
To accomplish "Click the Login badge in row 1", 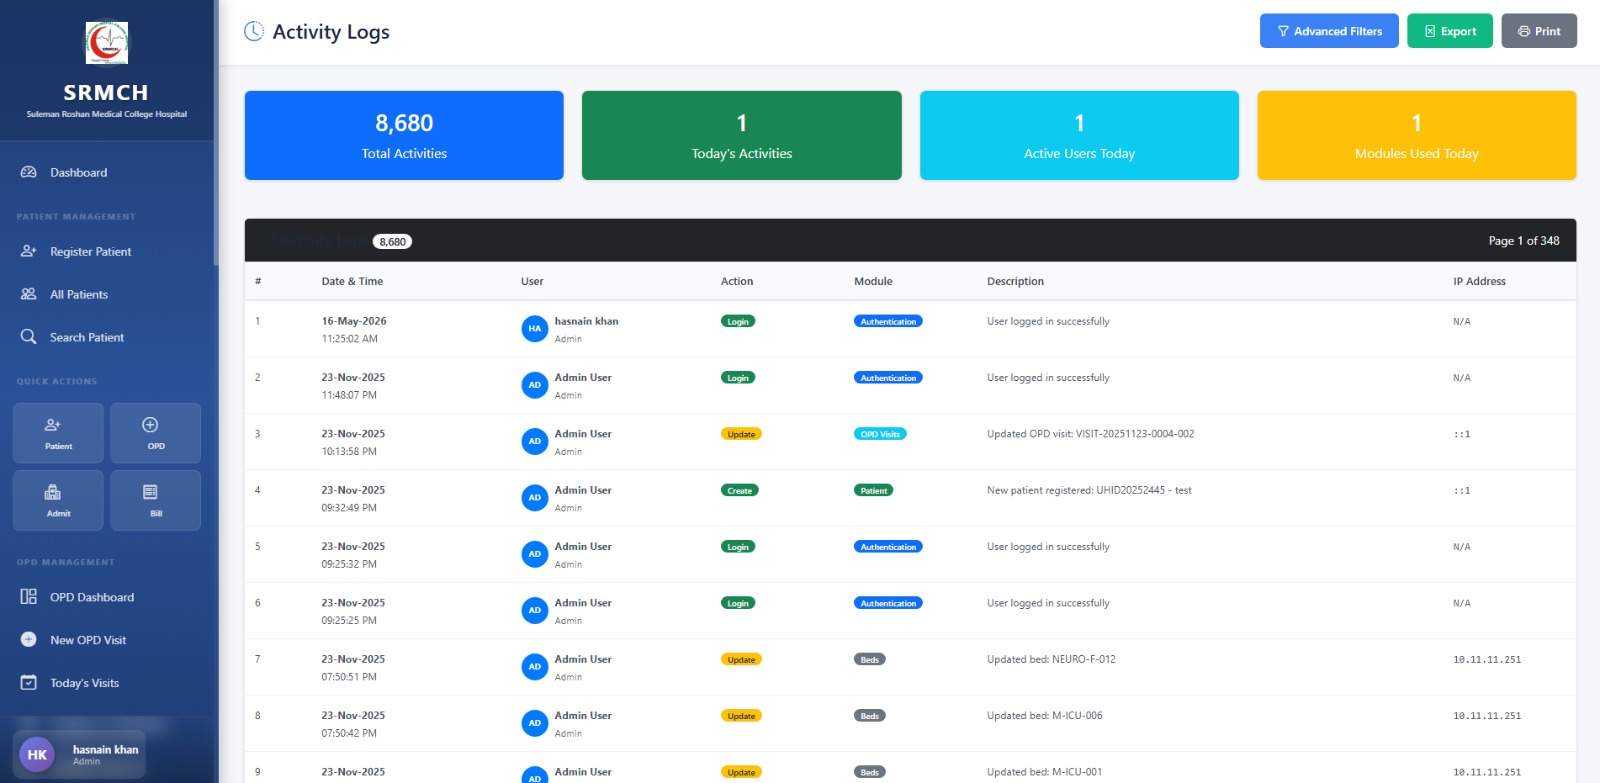I will pos(738,321).
